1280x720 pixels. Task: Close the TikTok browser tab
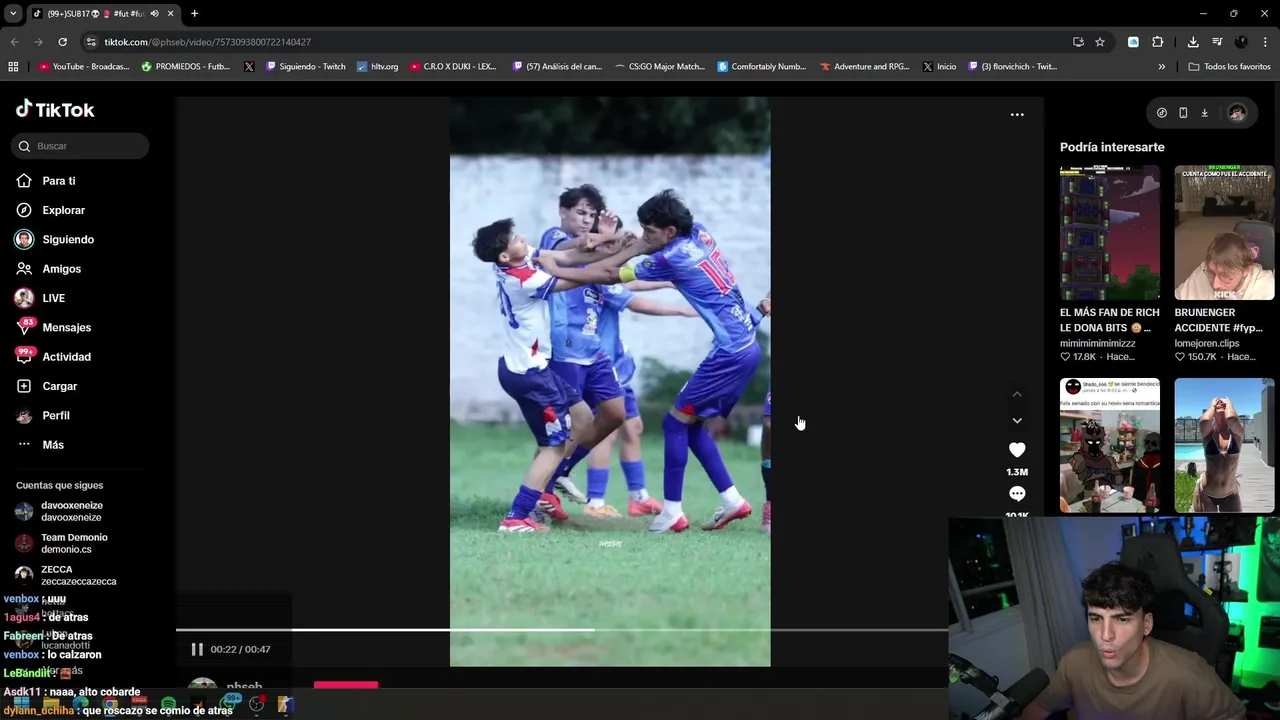click(x=170, y=14)
